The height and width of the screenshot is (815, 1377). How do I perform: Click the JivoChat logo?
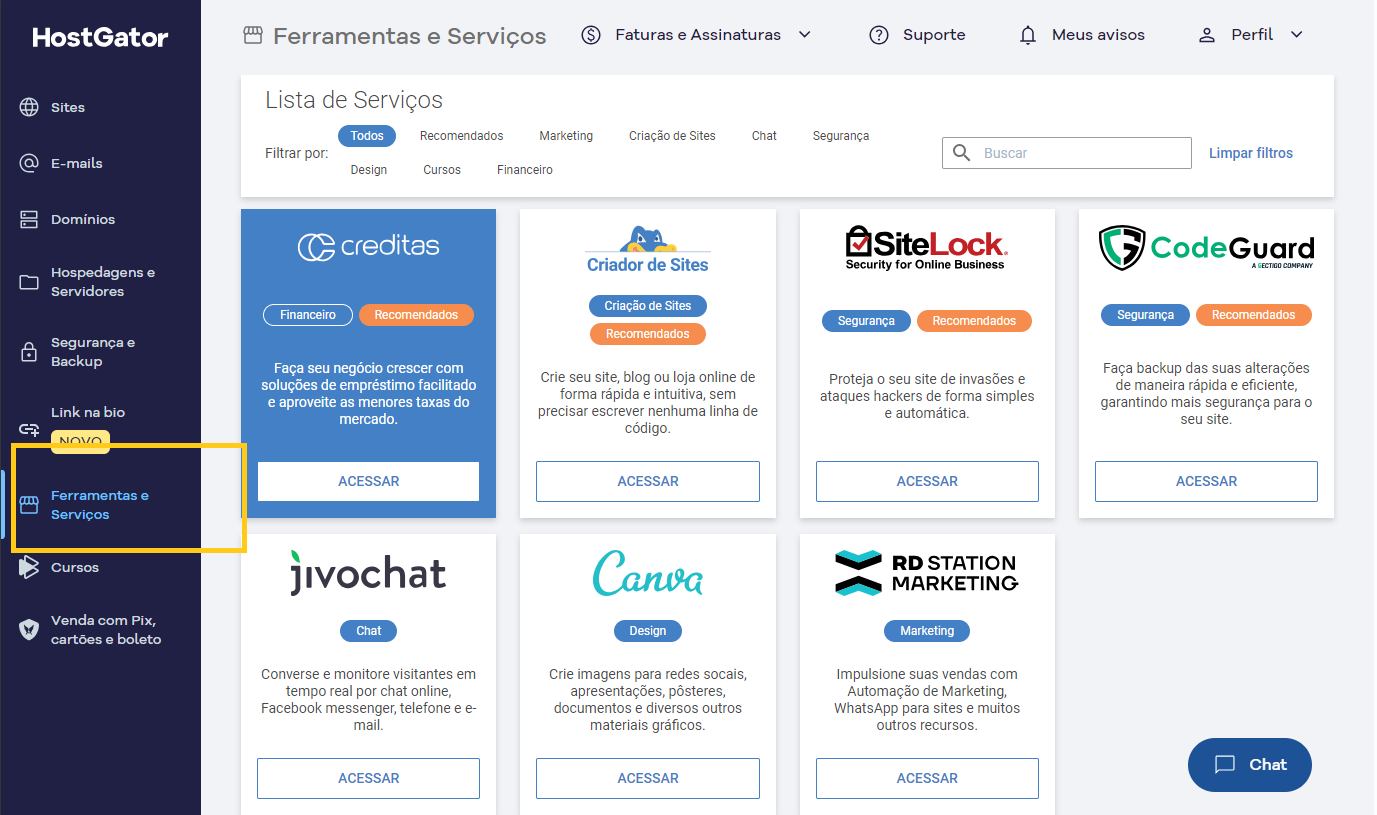pyautogui.click(x=368, y=573)
